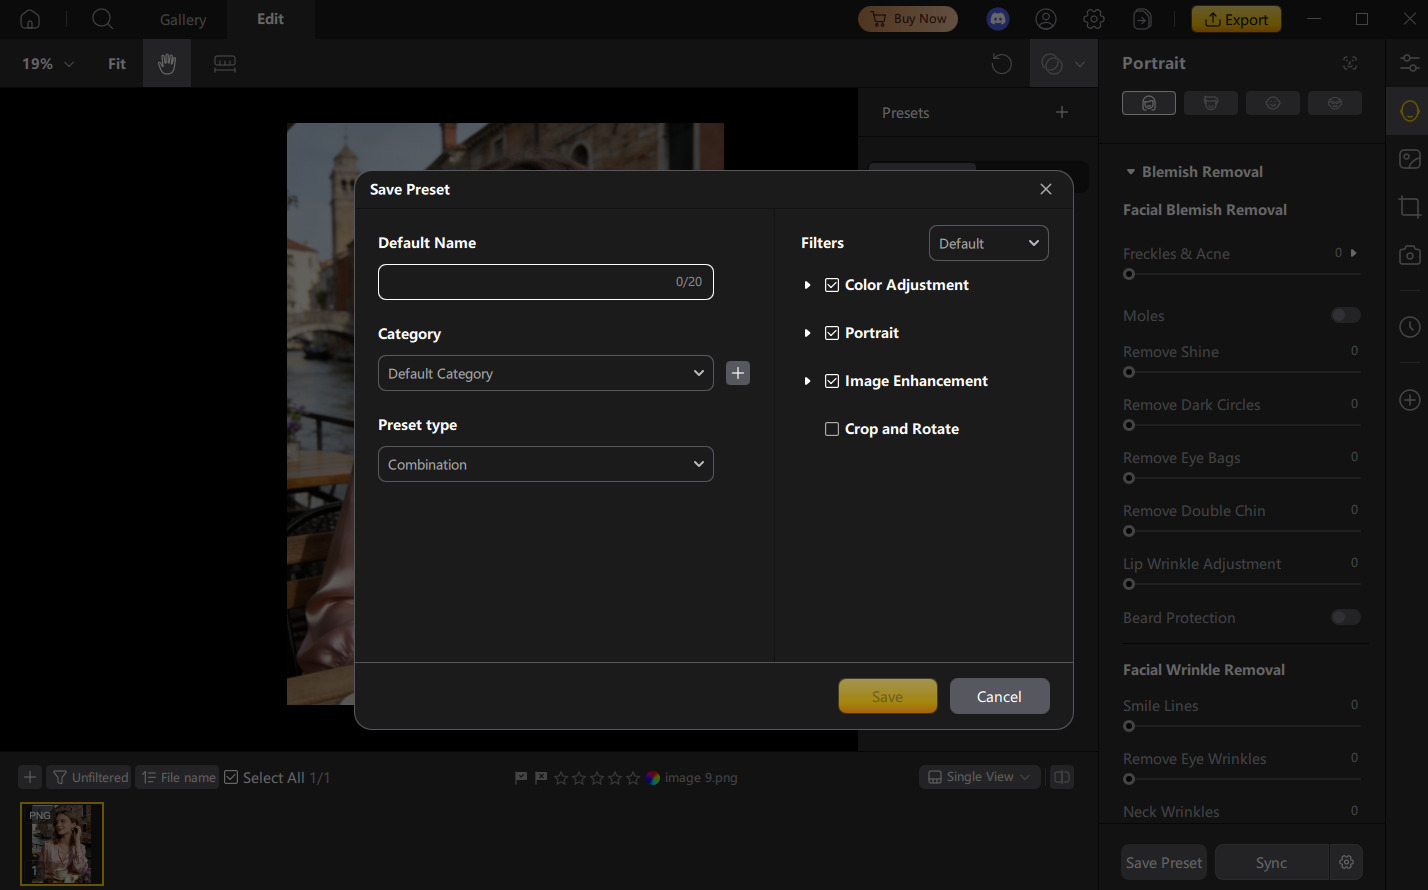Open the 19% zoom level dropdown
Image resolution: width=1428 pixels, height=890 pixels.
click(x=45, y=63)
